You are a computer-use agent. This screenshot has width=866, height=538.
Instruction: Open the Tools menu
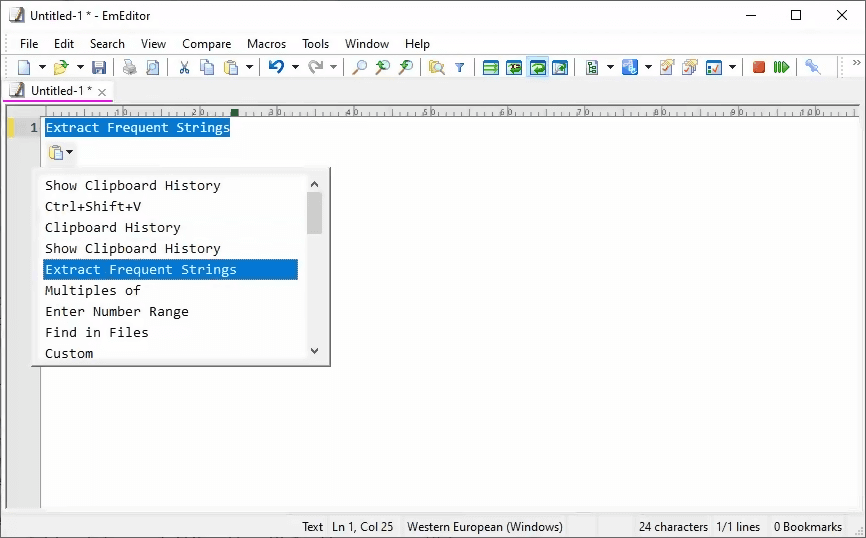tap(315, 44)
